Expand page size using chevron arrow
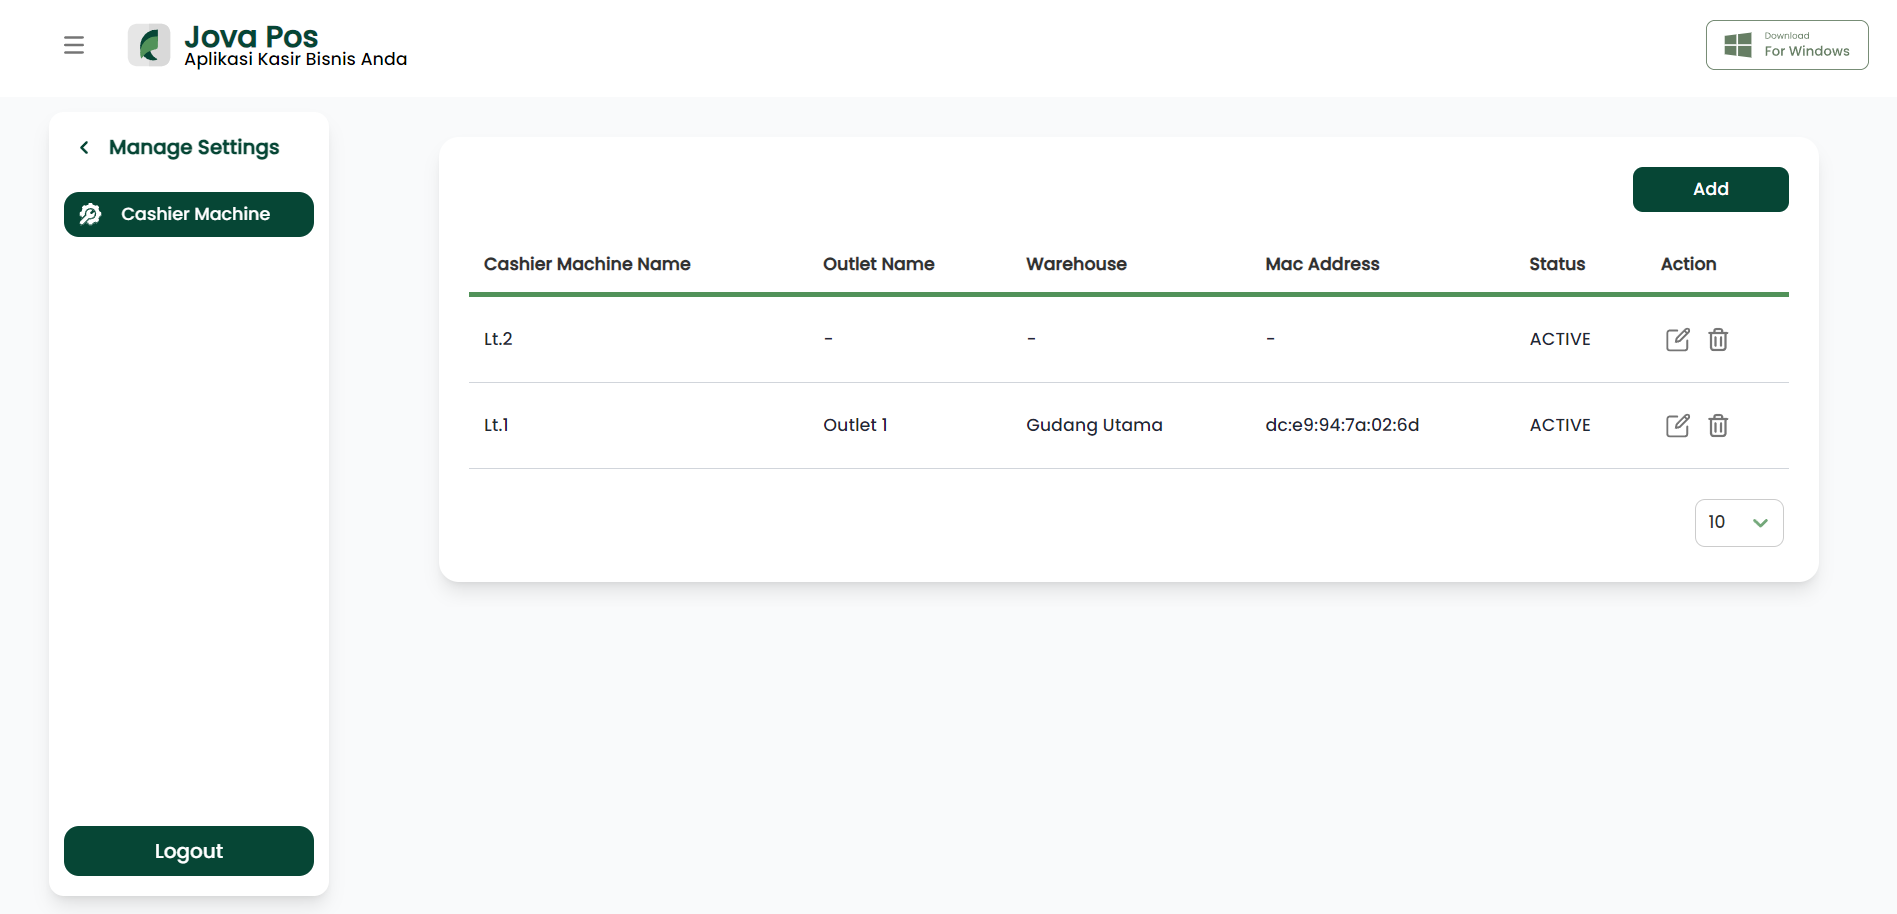The height and width of the screenshot is (914, 1897). click(x=1761, y=523)
